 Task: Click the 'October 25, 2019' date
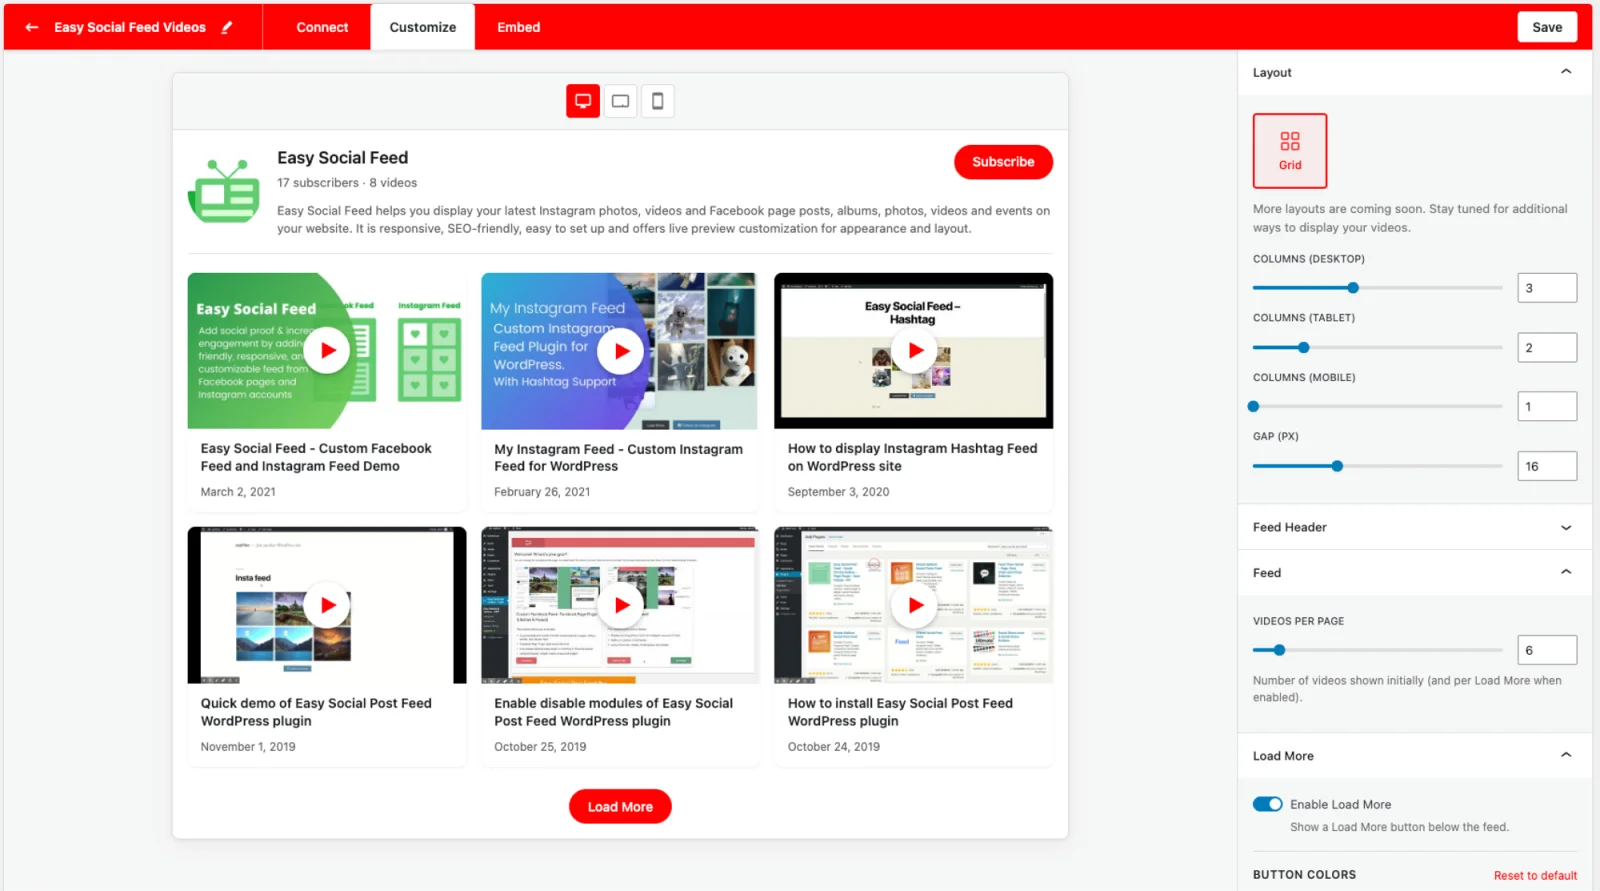pos(540,747)
